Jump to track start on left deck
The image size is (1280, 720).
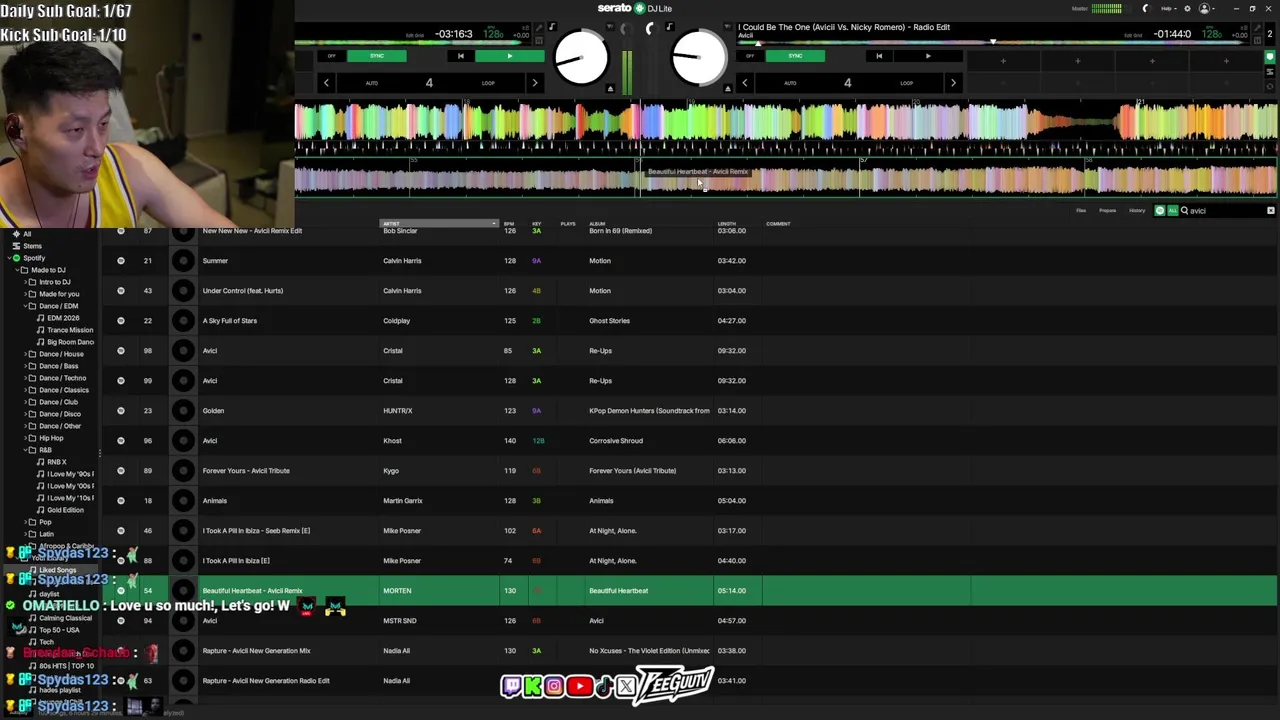pyautogui.click(x=460, y=56)
